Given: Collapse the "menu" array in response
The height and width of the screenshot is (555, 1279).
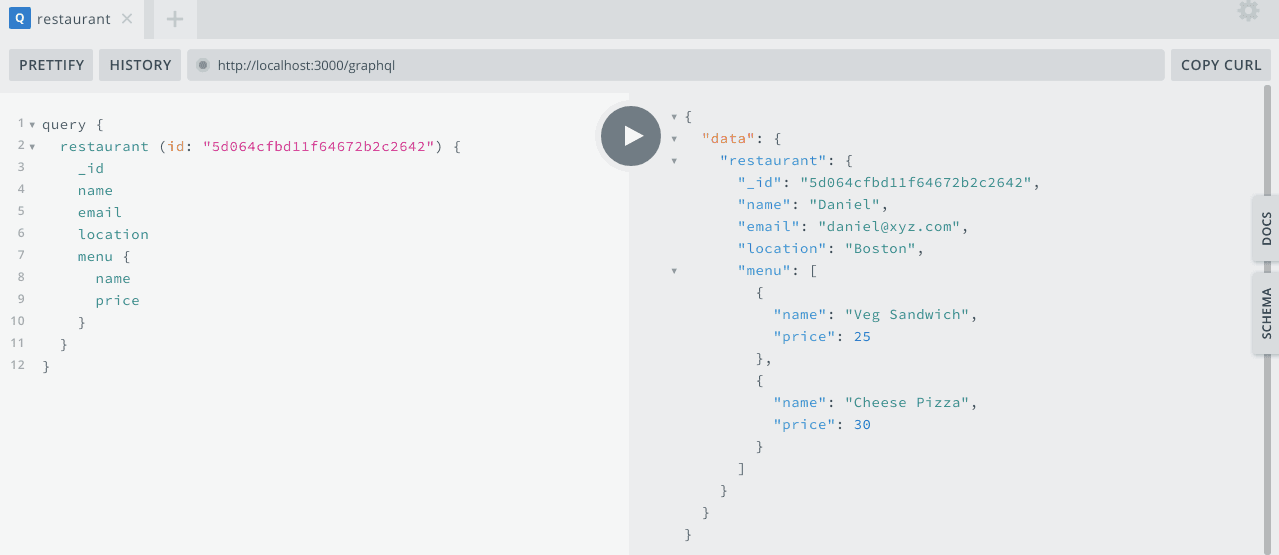Looking at the screenshot, I should (674, 271).
